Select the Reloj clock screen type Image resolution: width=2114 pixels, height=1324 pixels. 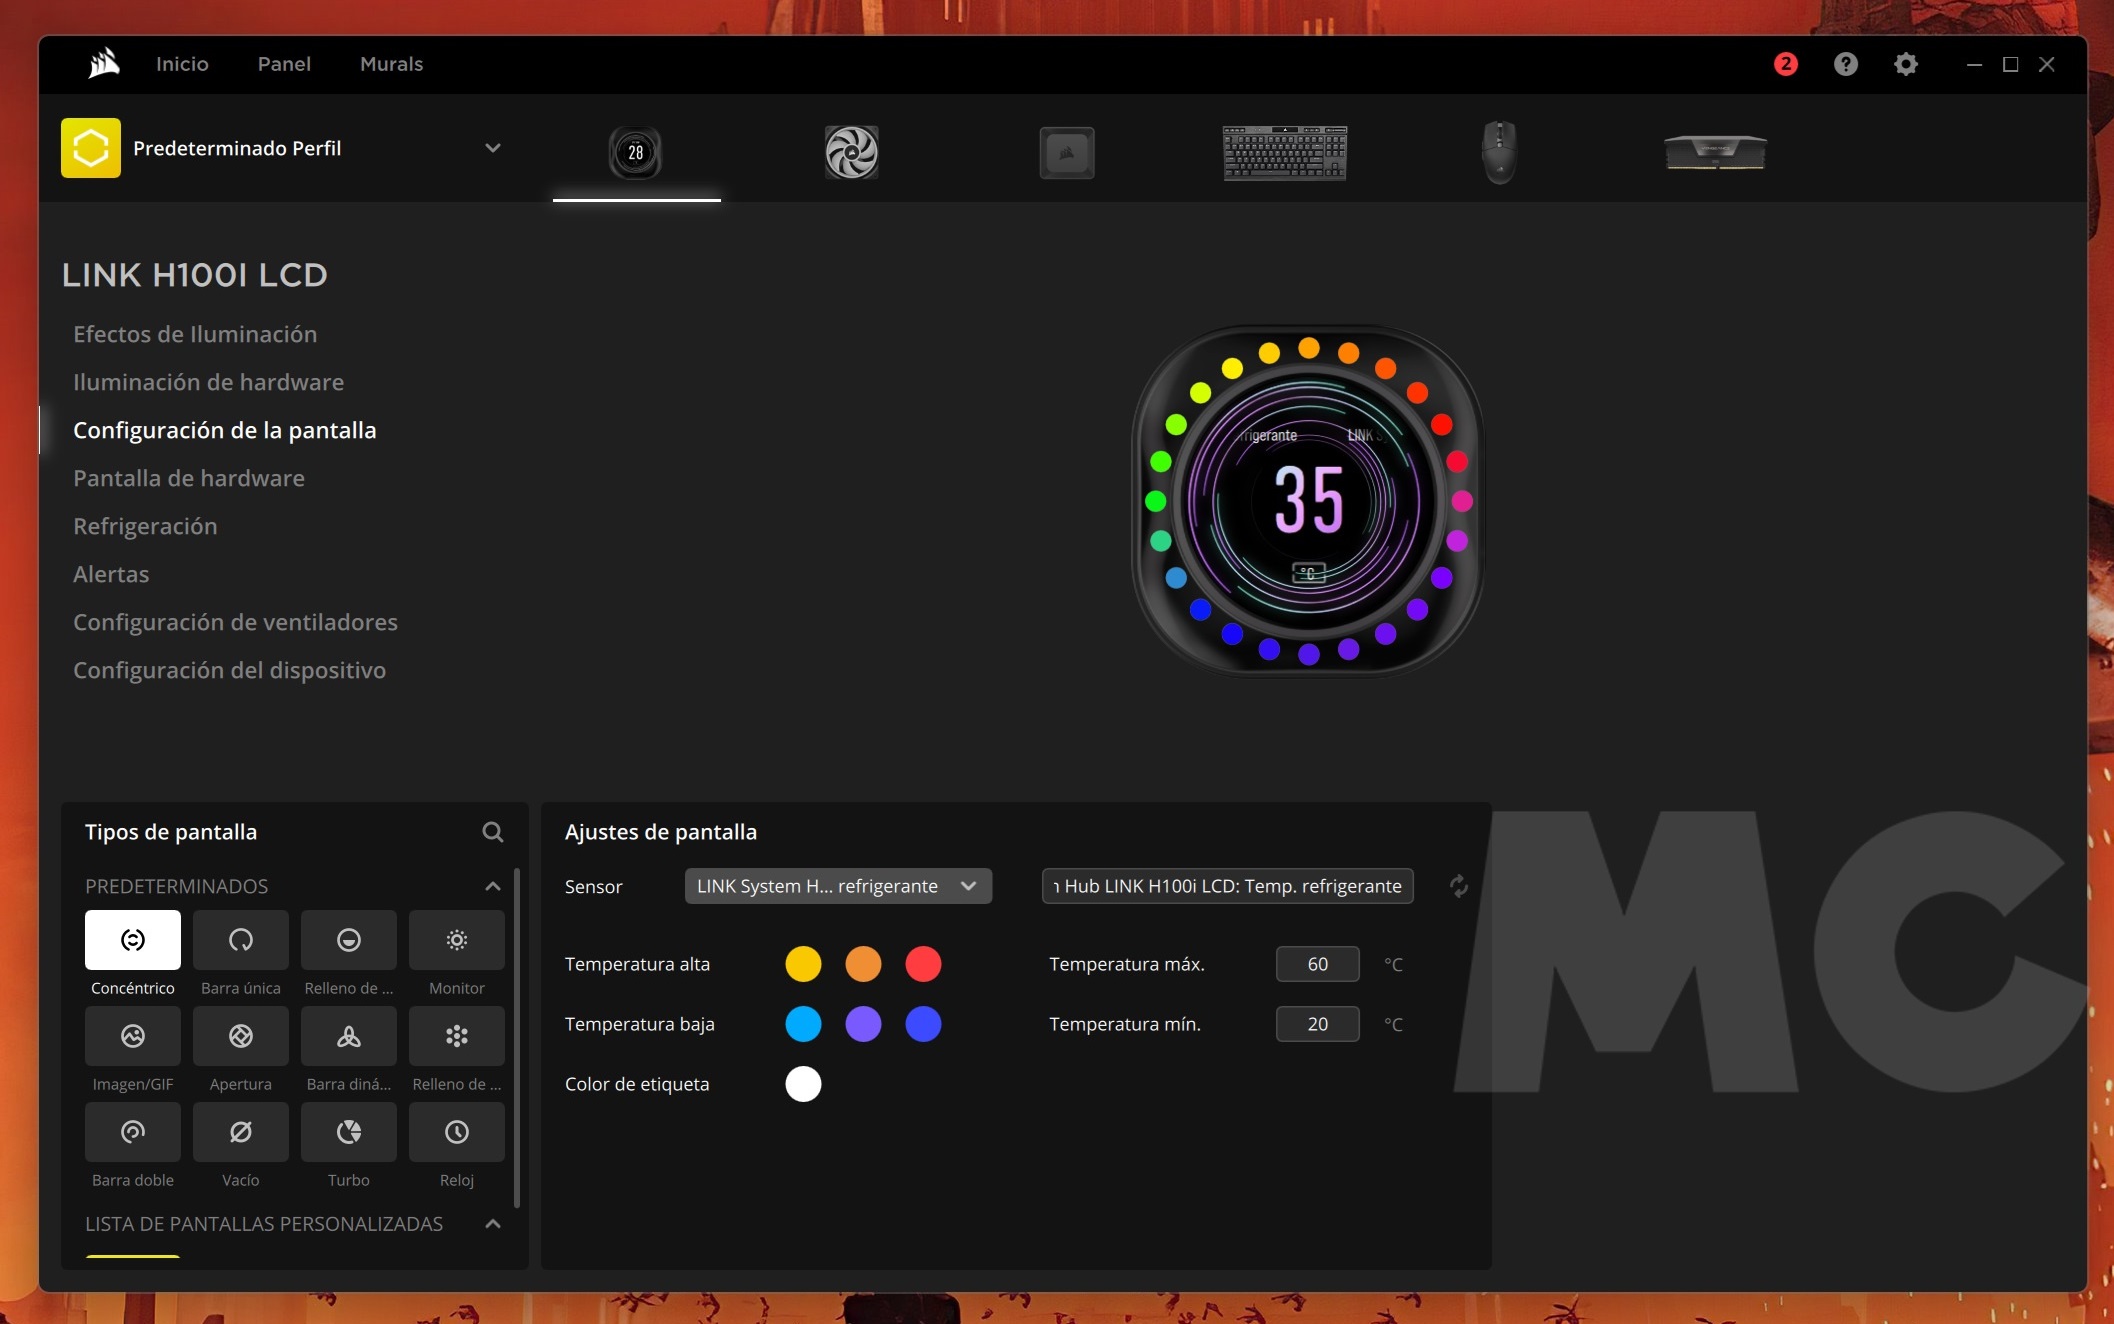(457, 1132)
